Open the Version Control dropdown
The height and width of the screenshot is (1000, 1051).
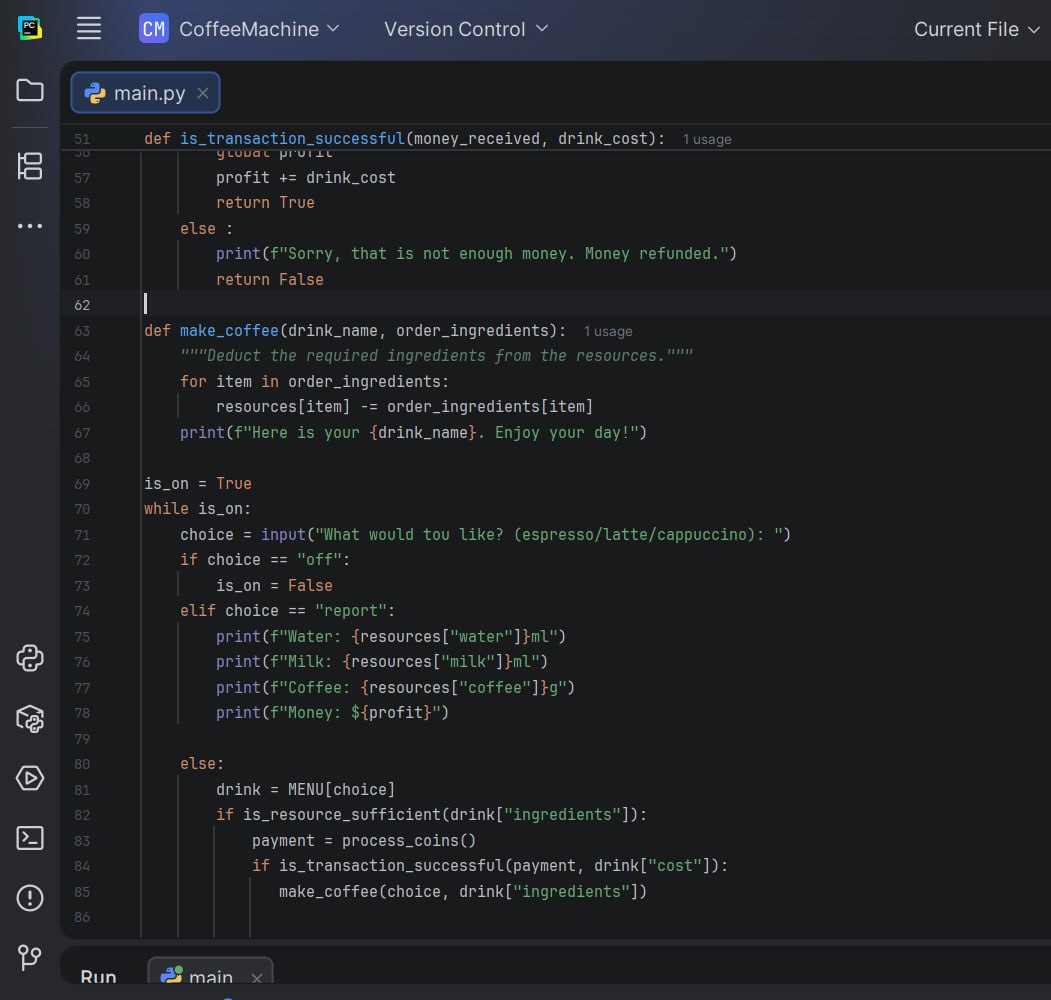tap(466, 29)
